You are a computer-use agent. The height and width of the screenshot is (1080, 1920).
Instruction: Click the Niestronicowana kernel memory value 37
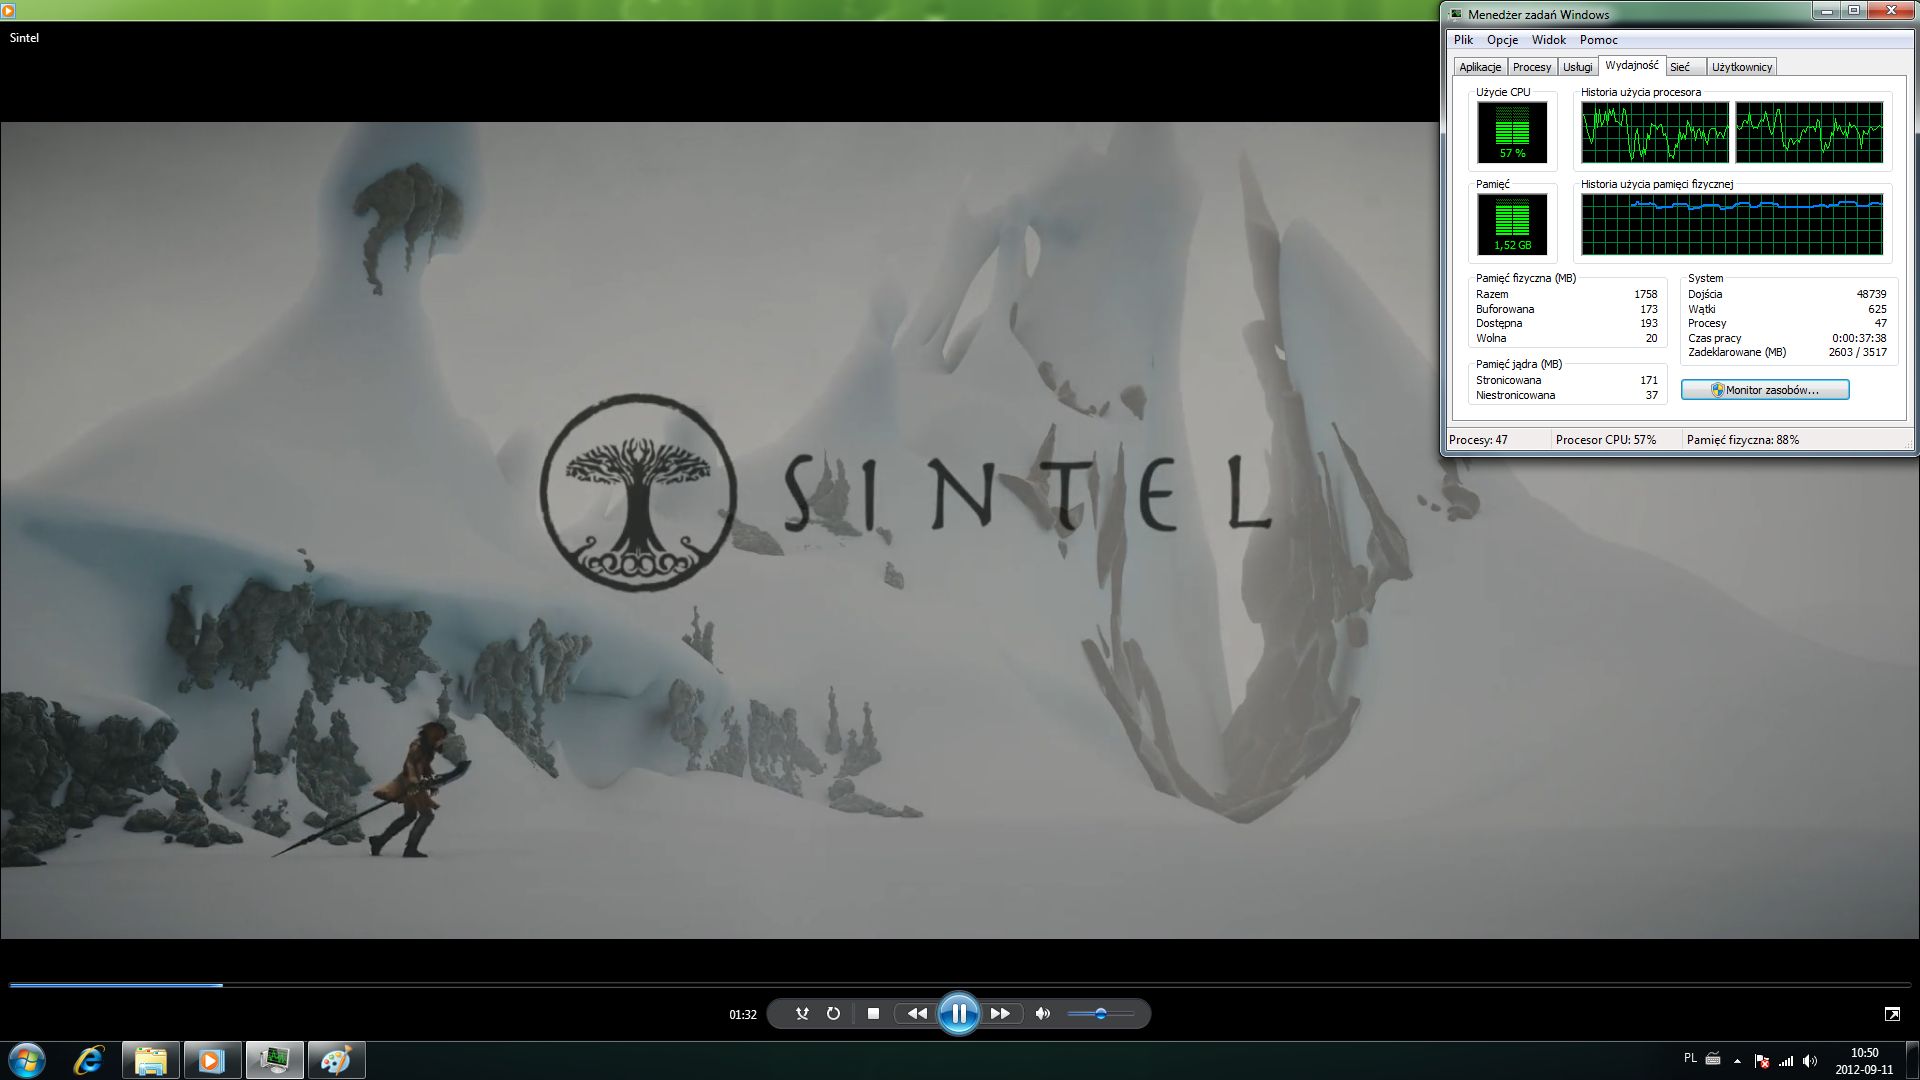[1651, 395]
